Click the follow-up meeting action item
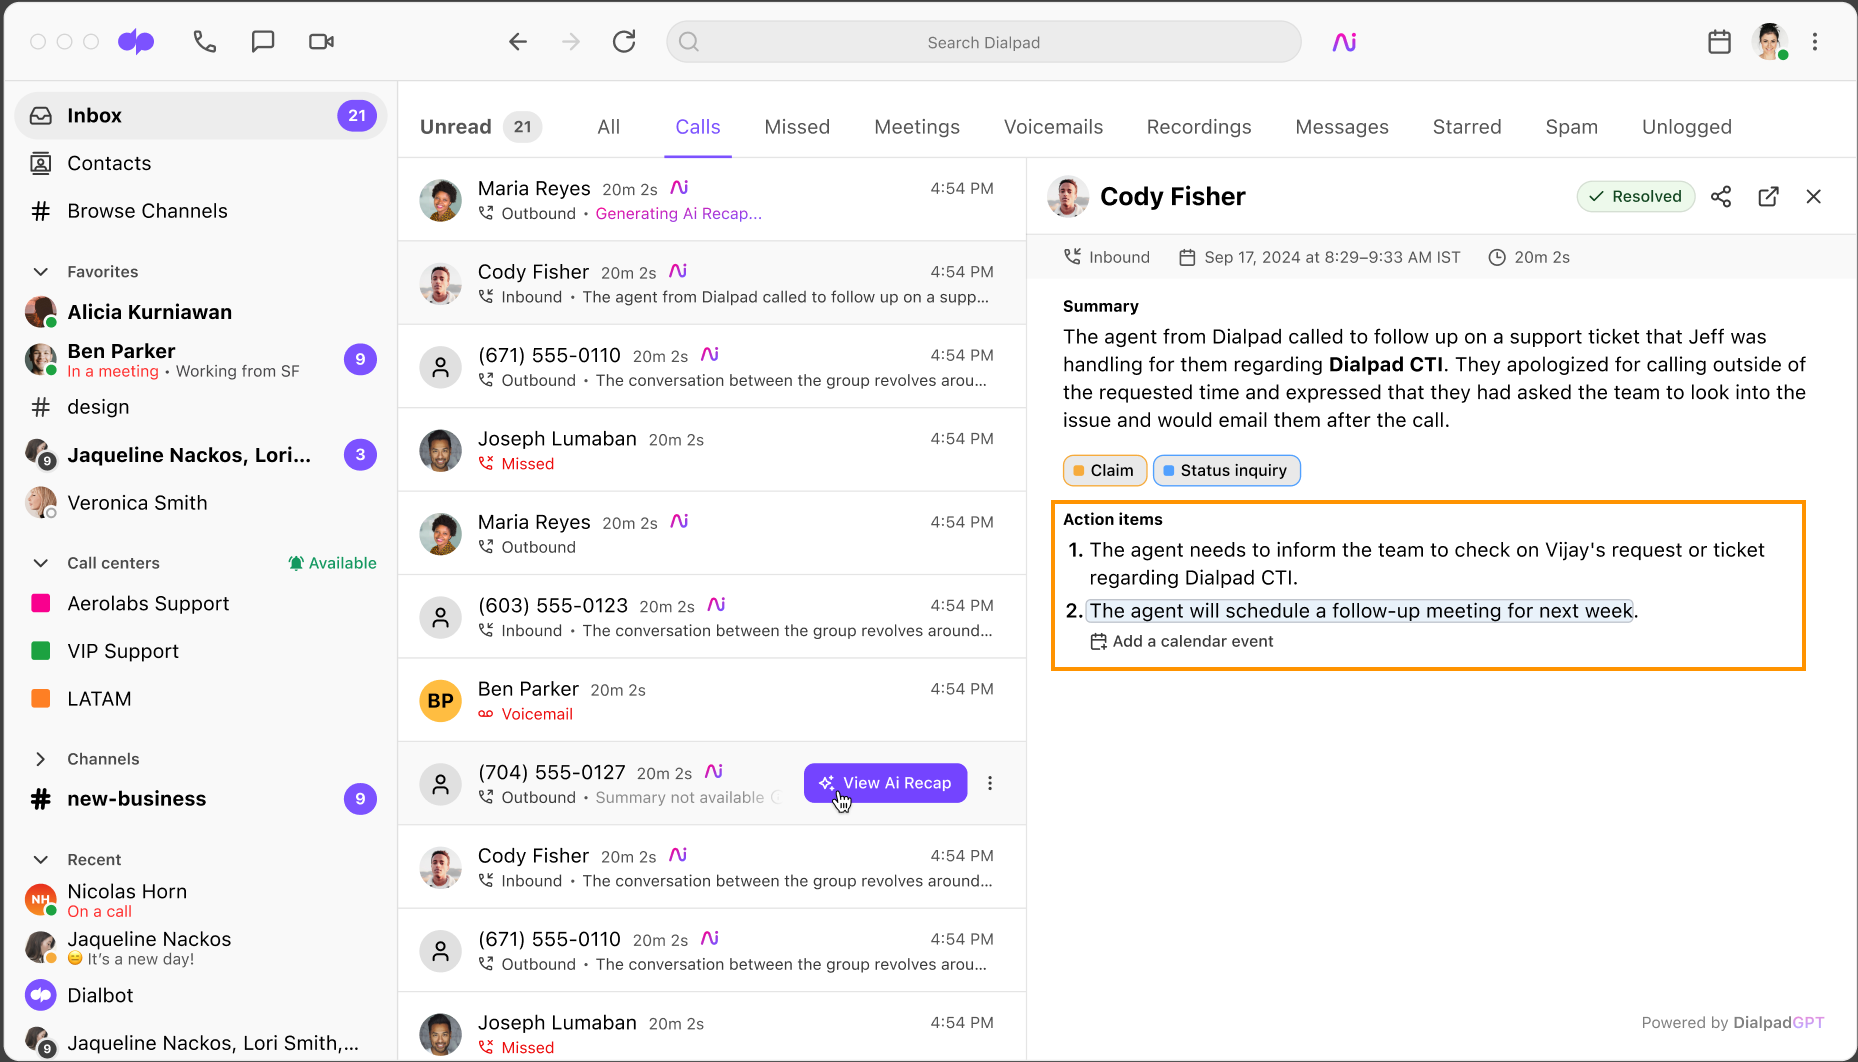 point(1360,611)
